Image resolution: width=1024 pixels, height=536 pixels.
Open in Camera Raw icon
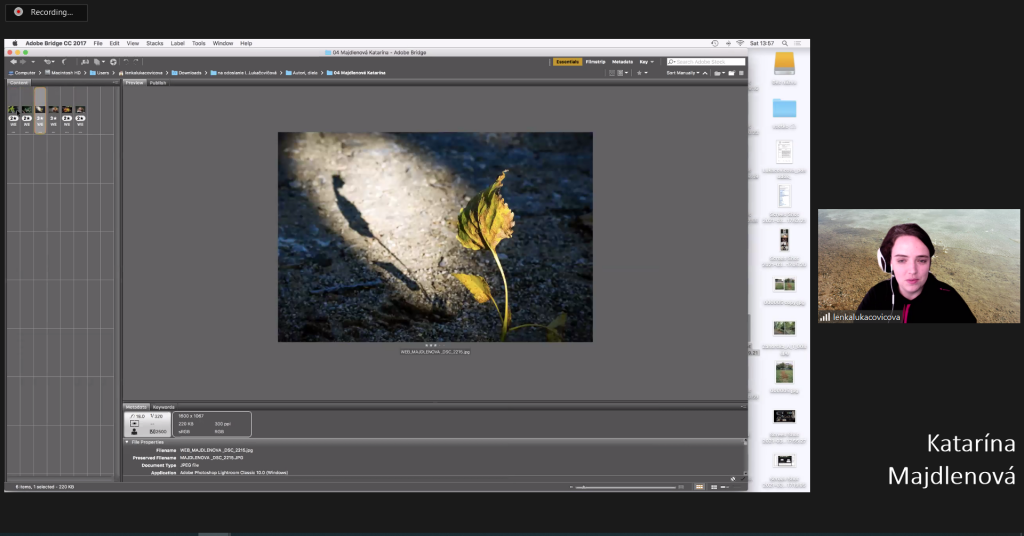(x=113, y=62)
